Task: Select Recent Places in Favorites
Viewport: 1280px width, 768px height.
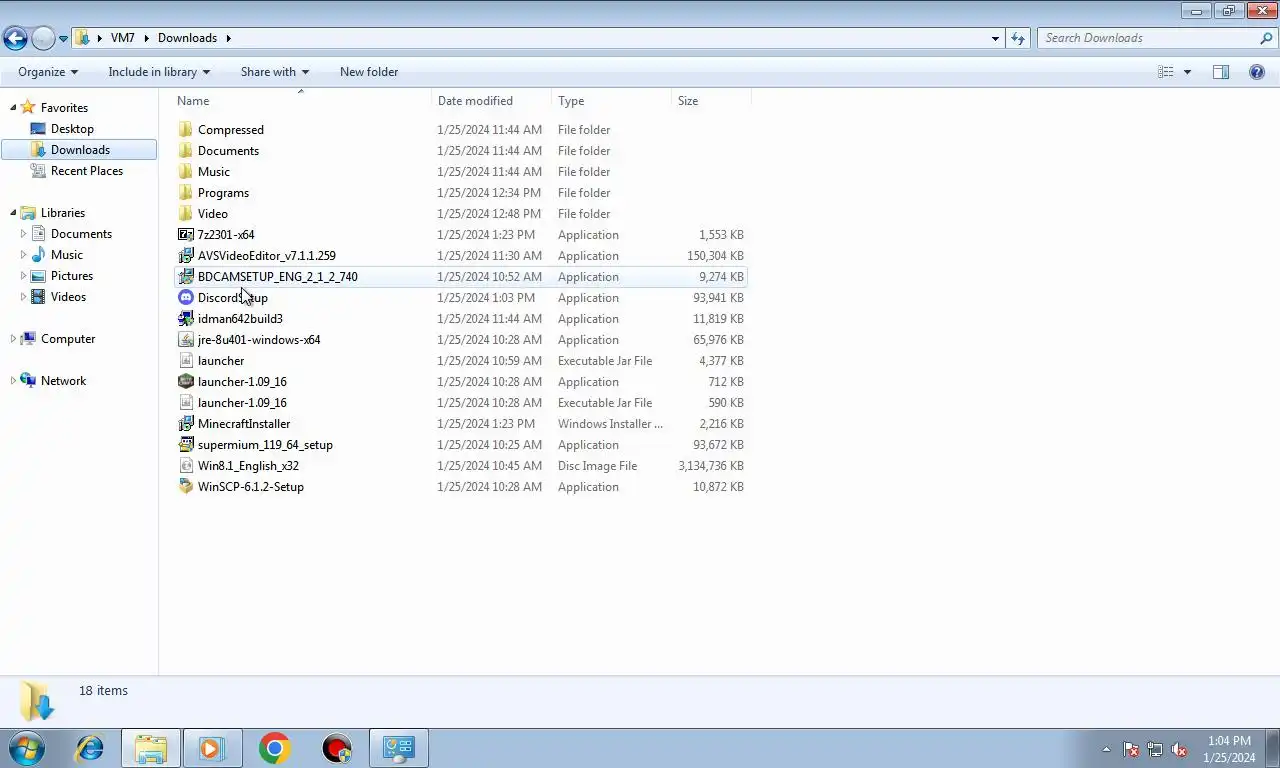Action: click(x=87, y=171)
